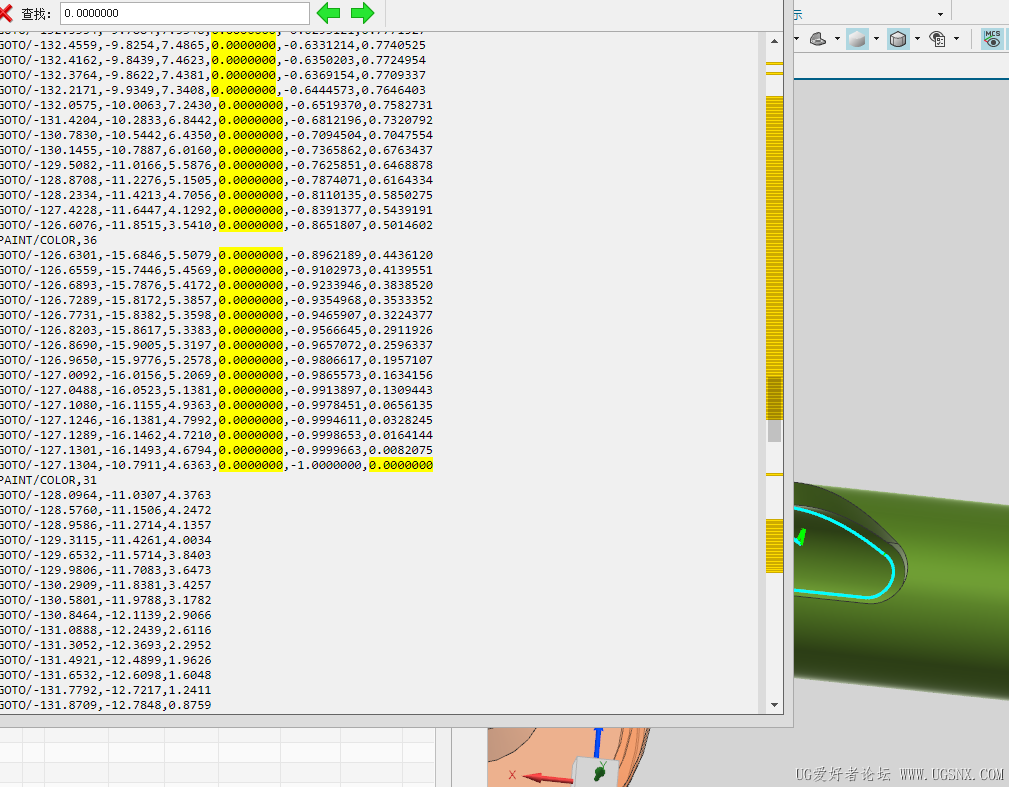The image size is (1009, 787).
Task: Click the MCS display icon
Action: pyautogui.click(x=992, y=39)
